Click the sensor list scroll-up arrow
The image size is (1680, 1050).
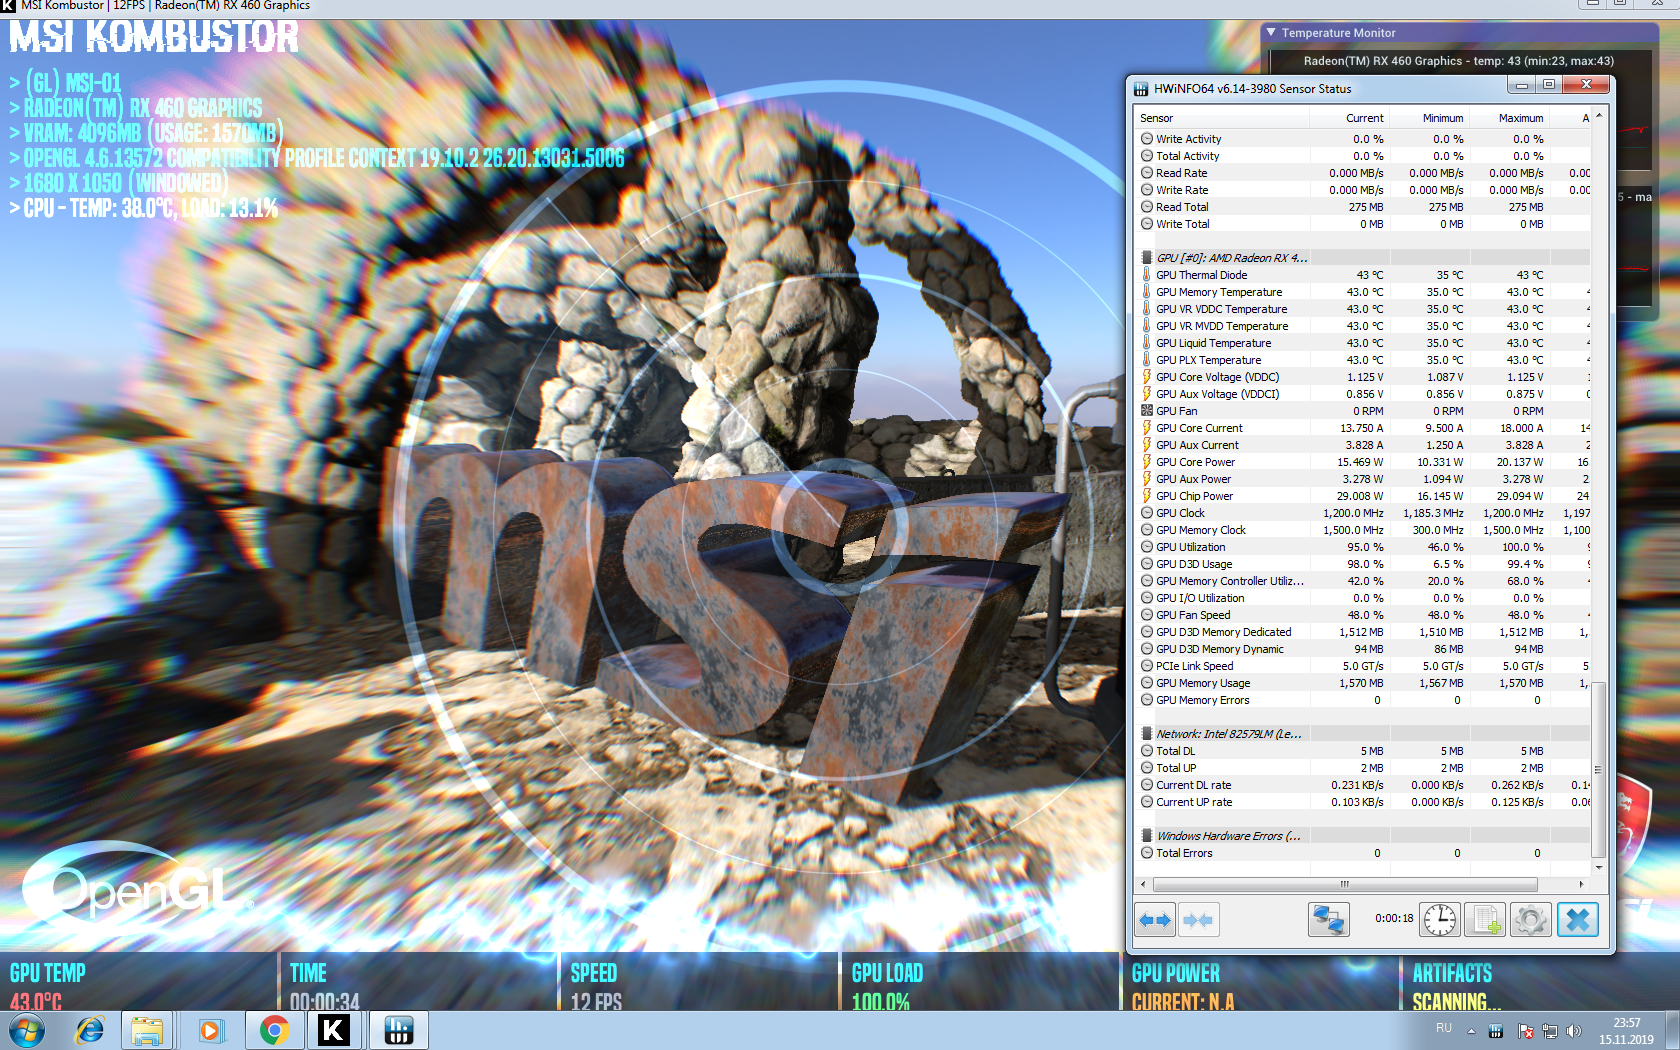click(1598, 116)
